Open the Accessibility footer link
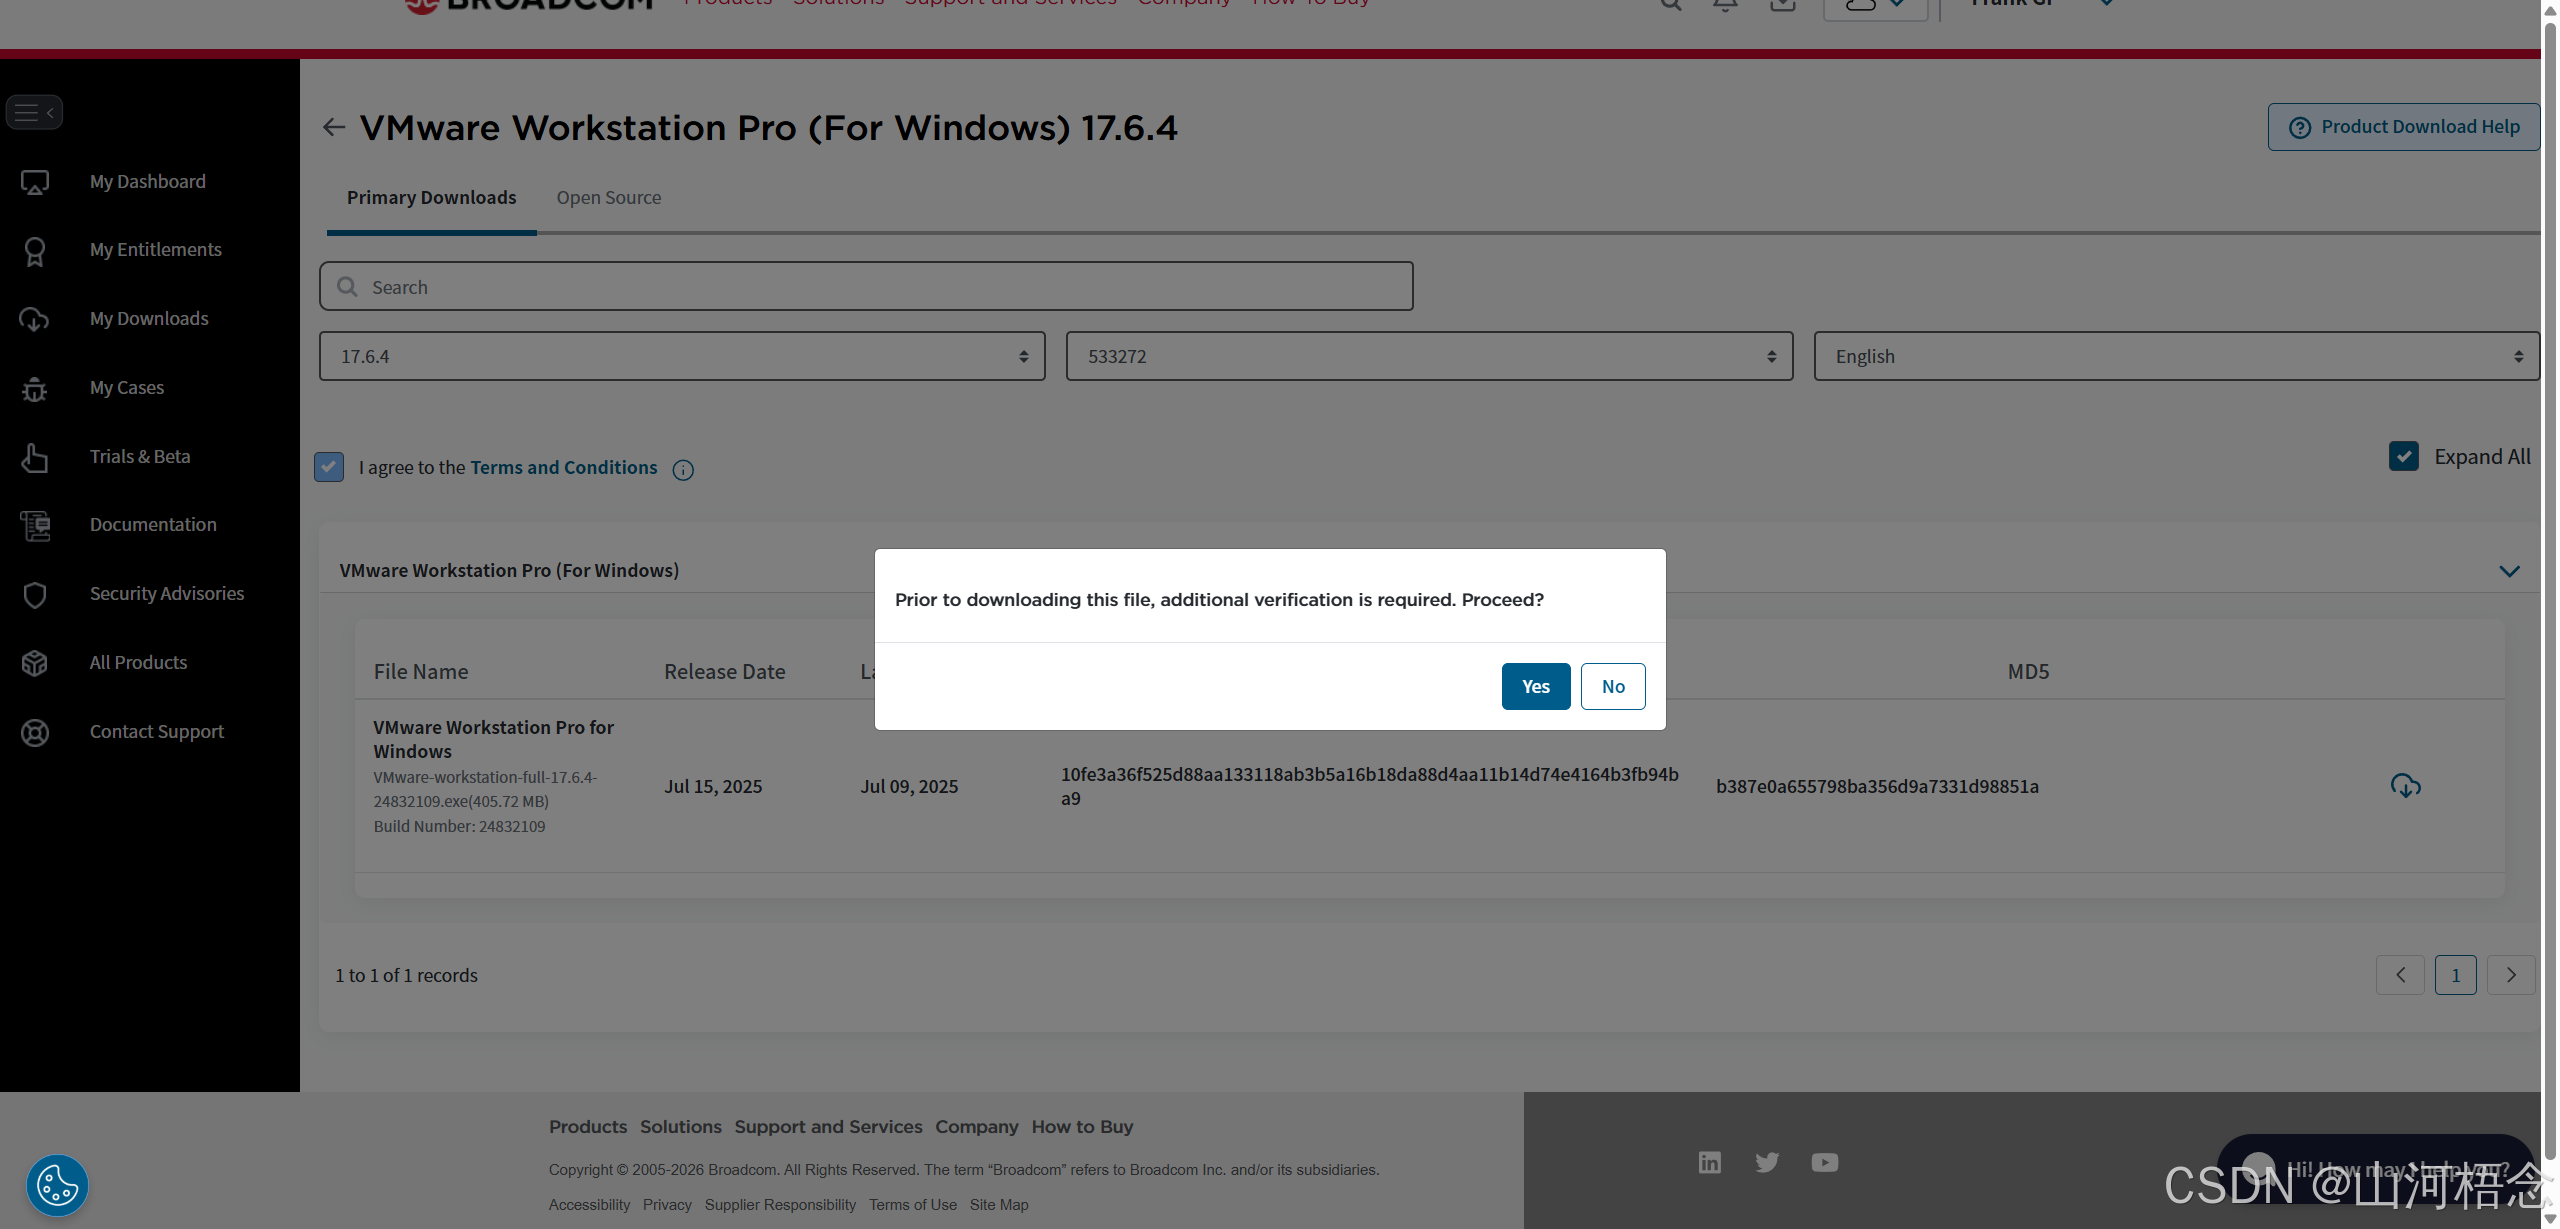The width and height of the screenshot is (2560, 1229). (x=589, y=1205)
